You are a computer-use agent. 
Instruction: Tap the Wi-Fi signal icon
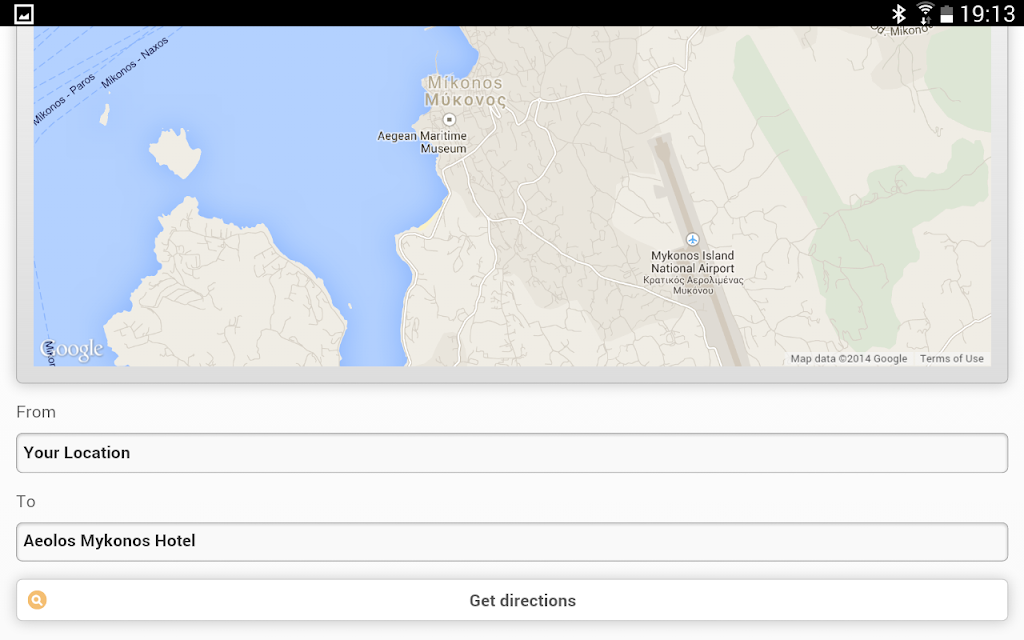pyautogui.click(x=925, y=13)
